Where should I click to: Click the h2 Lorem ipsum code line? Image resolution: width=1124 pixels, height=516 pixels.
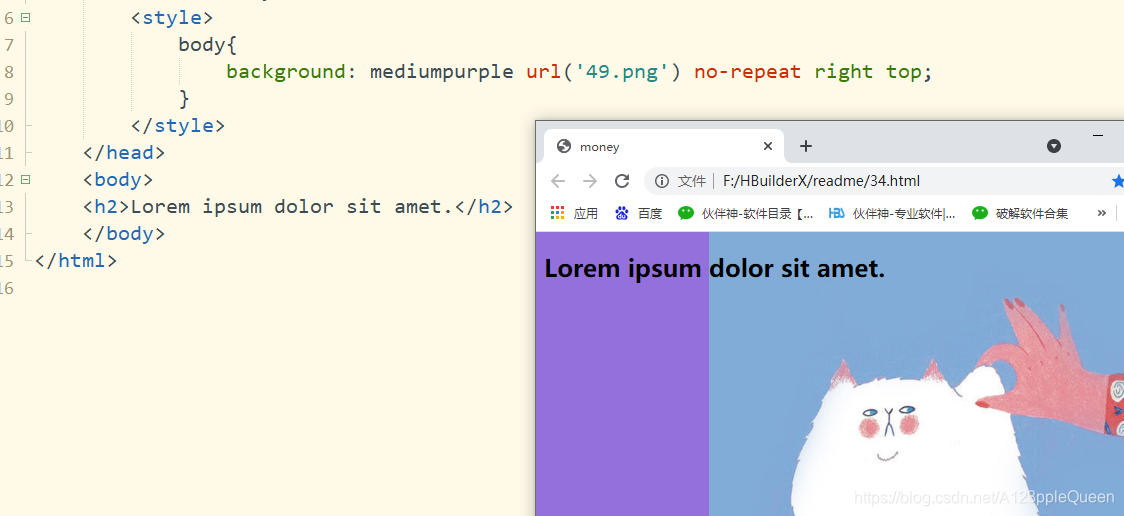[298, 206]
